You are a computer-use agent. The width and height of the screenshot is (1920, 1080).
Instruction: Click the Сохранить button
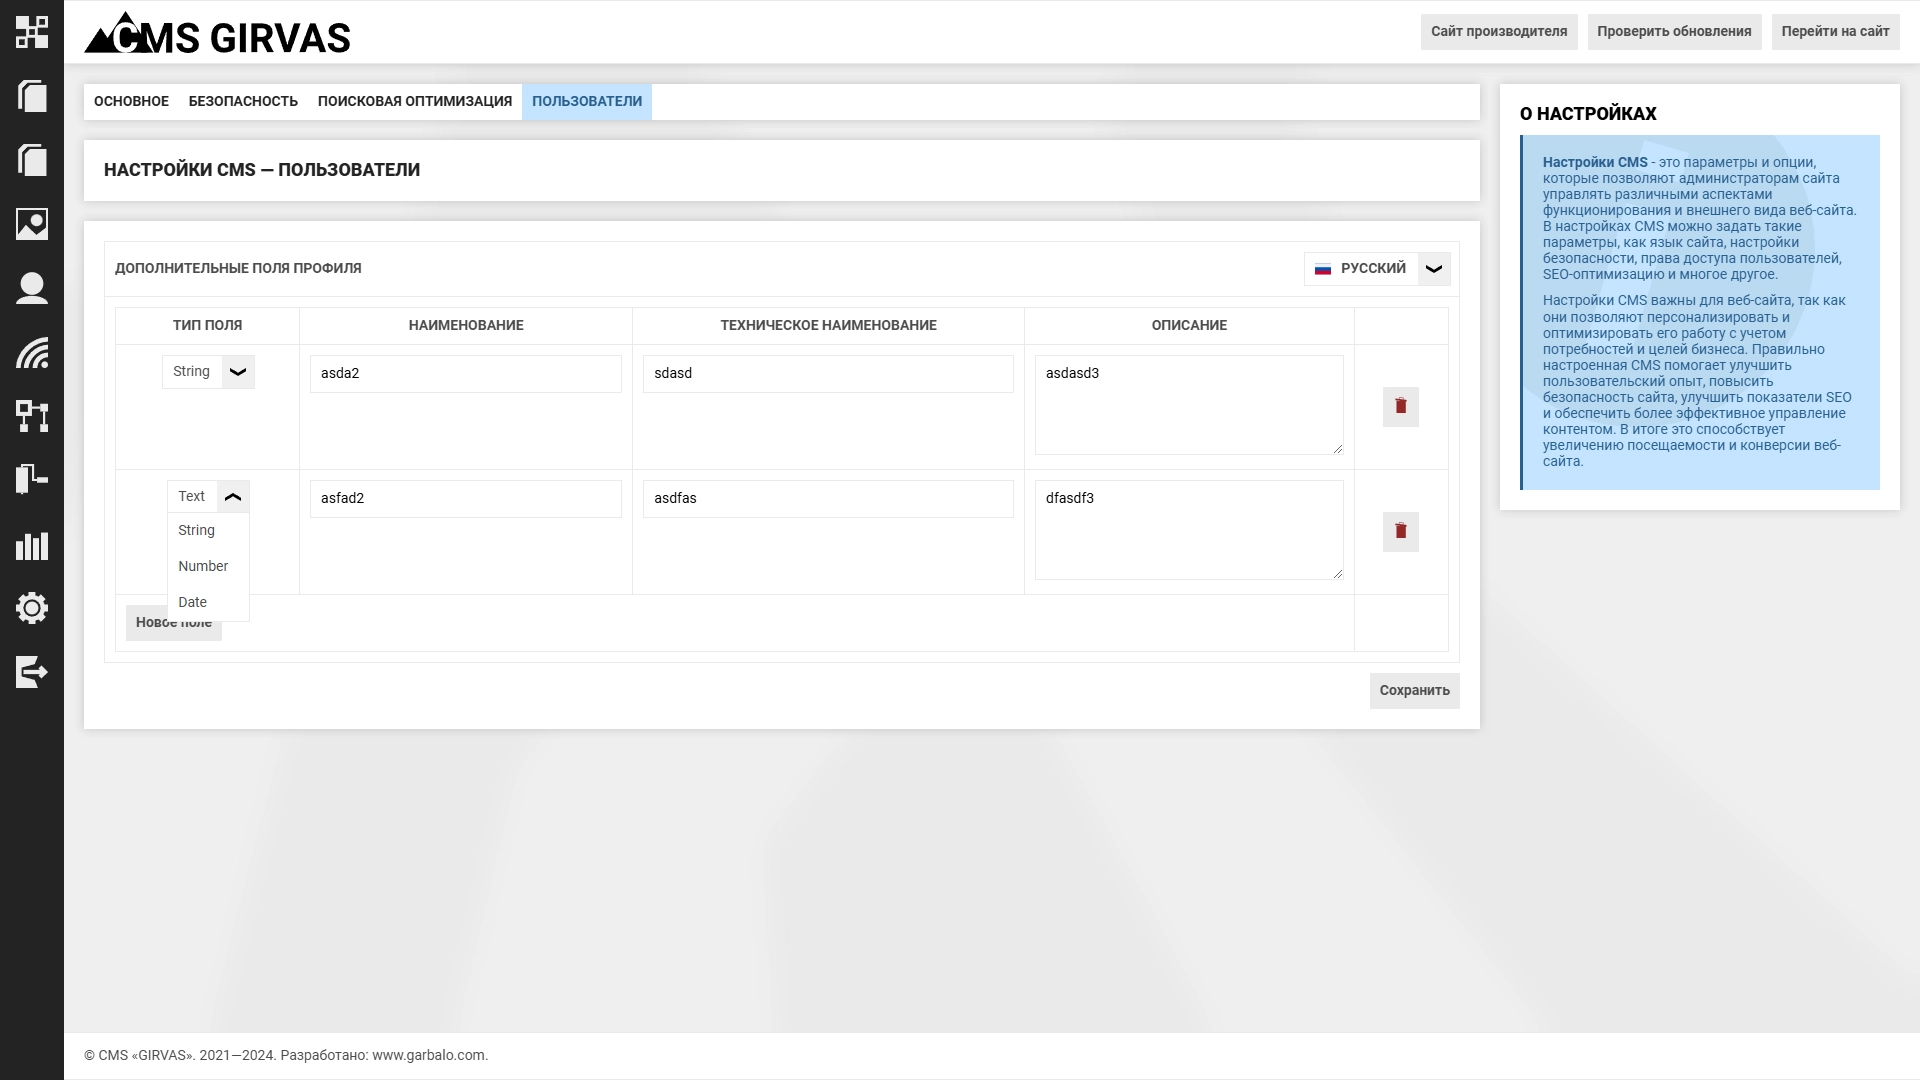[x=1414, y=691]
